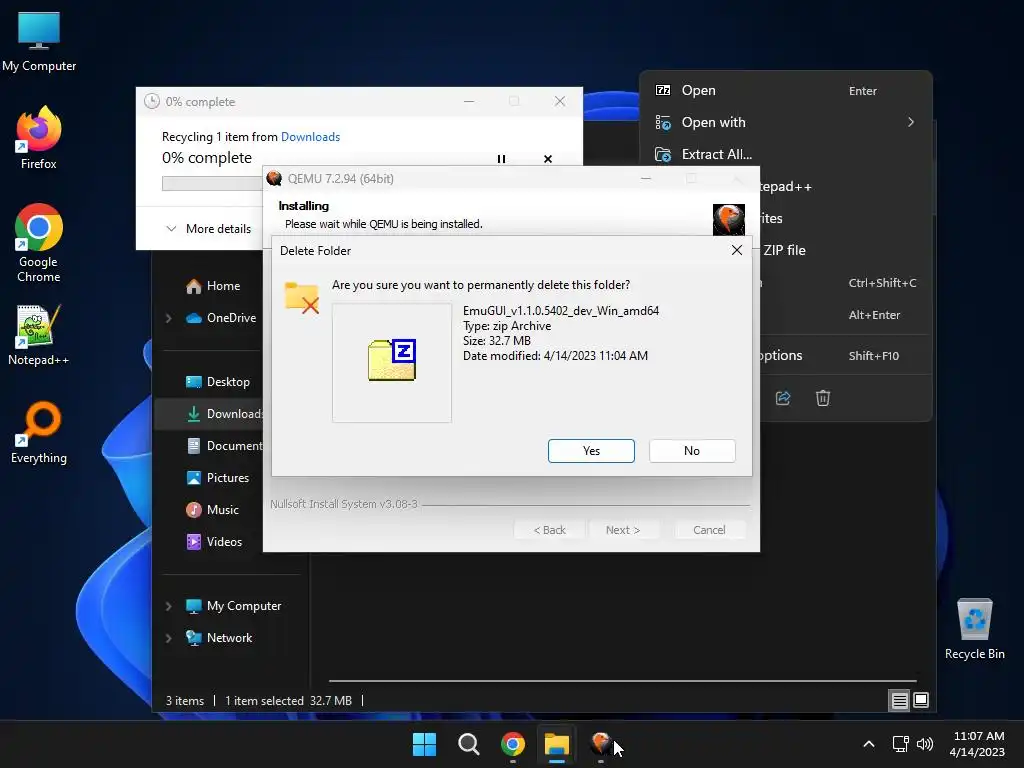Click the recycle dialog clock icon
1024x768 pixels.
click(152, 101)
